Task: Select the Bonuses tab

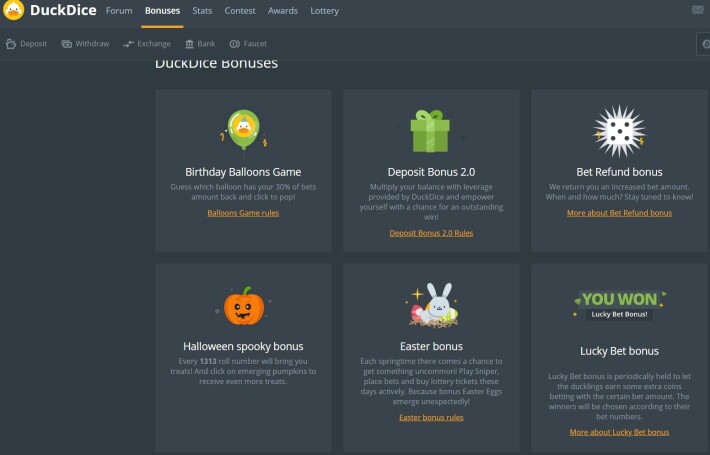Action: pyautogui.click(x=162, y=11)
